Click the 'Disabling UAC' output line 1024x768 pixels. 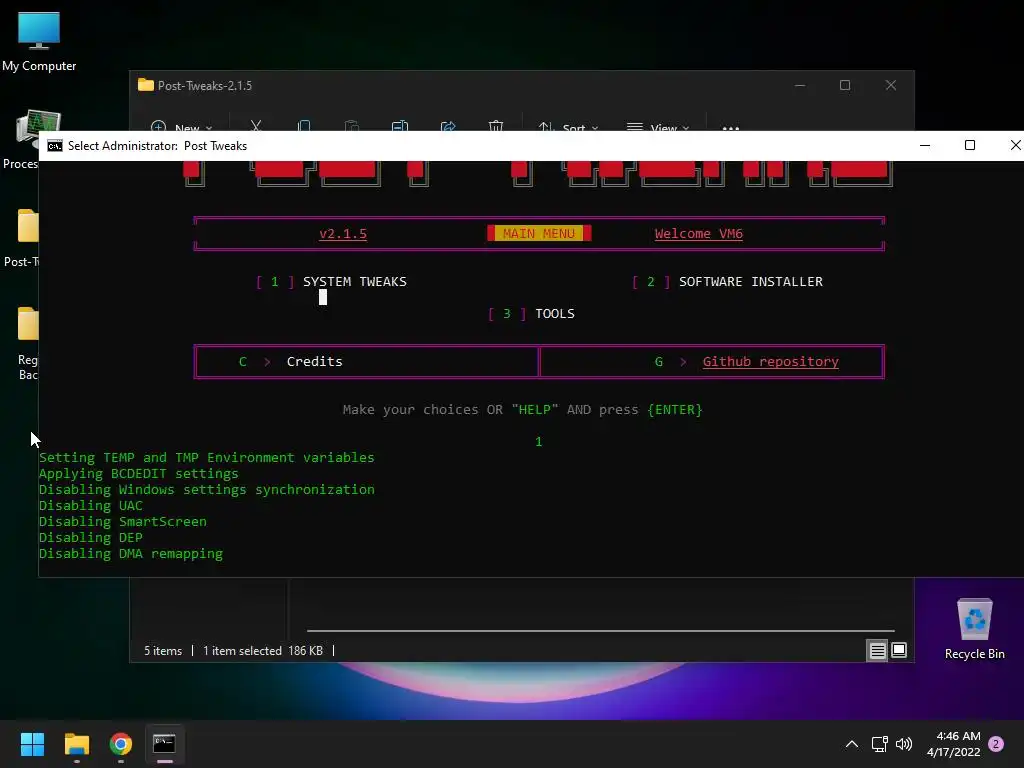[x=91, y=505]
